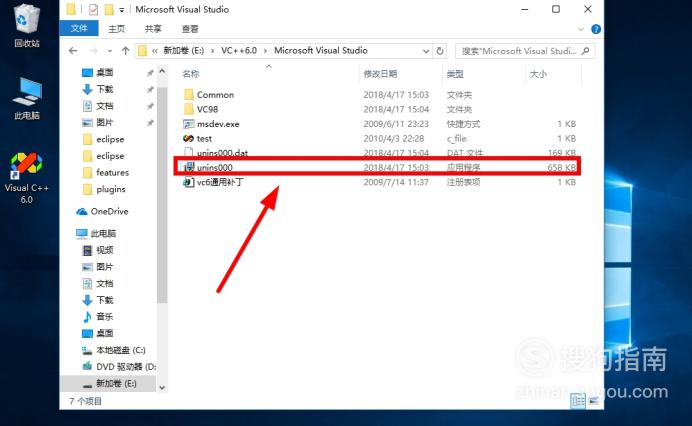Select the unins000.dat file
Screen dimensions: 692x426
pyautogui.click(x=222, y=153)
